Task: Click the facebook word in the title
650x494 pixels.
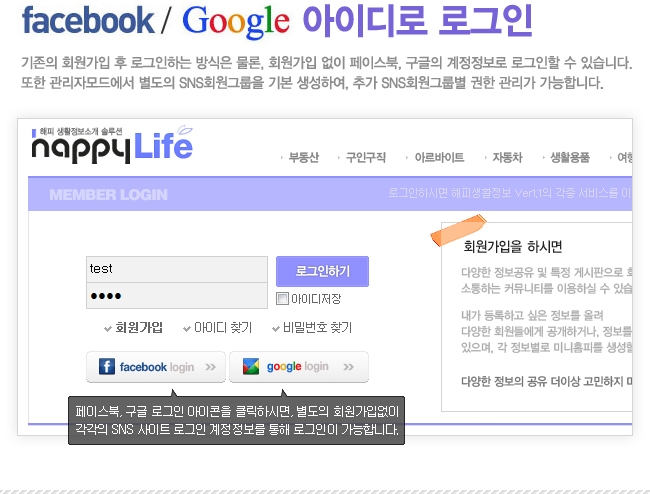Action: [88, 20]
